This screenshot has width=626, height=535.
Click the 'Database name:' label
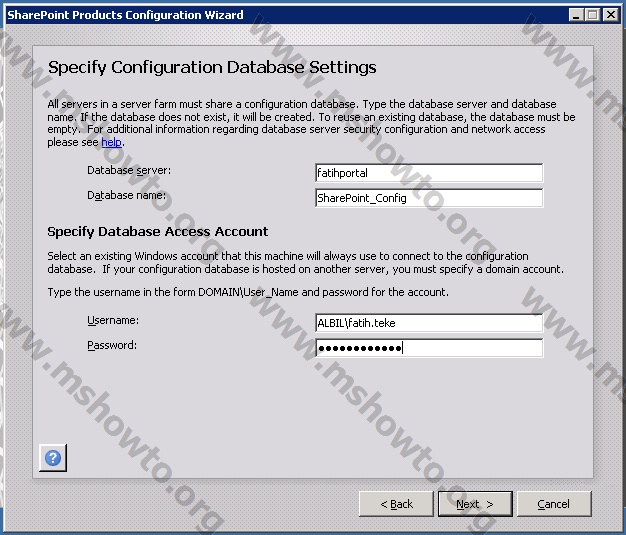[x=127, y=195]
